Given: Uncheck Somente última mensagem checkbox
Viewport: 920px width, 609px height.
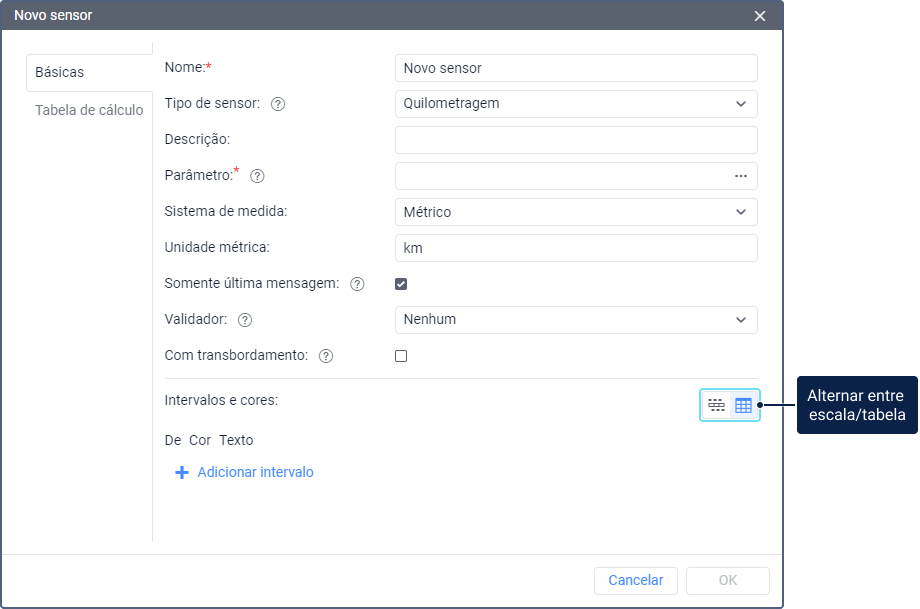Looking at the screenshot, I should point(401,284).
